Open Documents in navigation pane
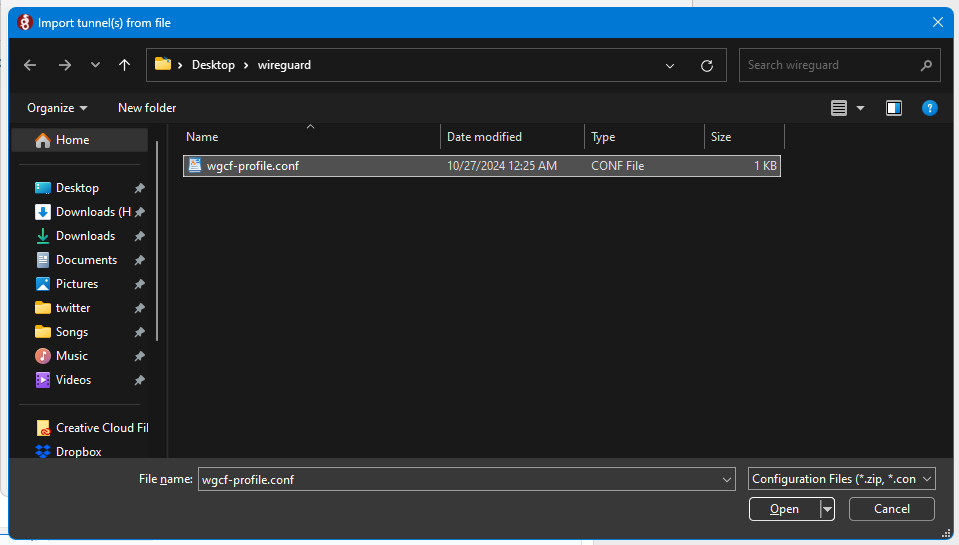 (x=76, y=260)
